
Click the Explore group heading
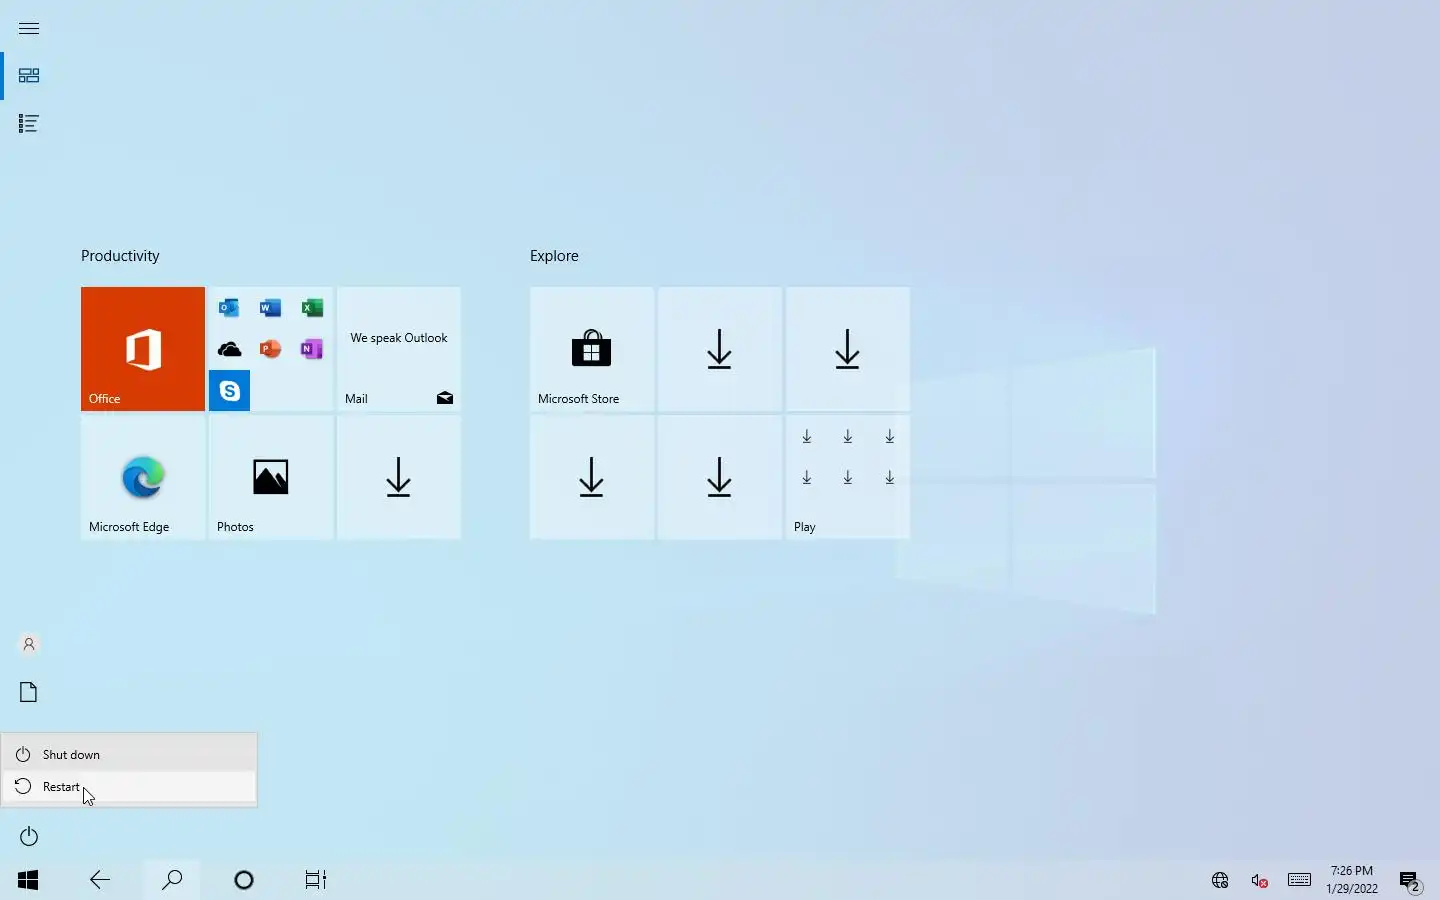click(554, 256)
